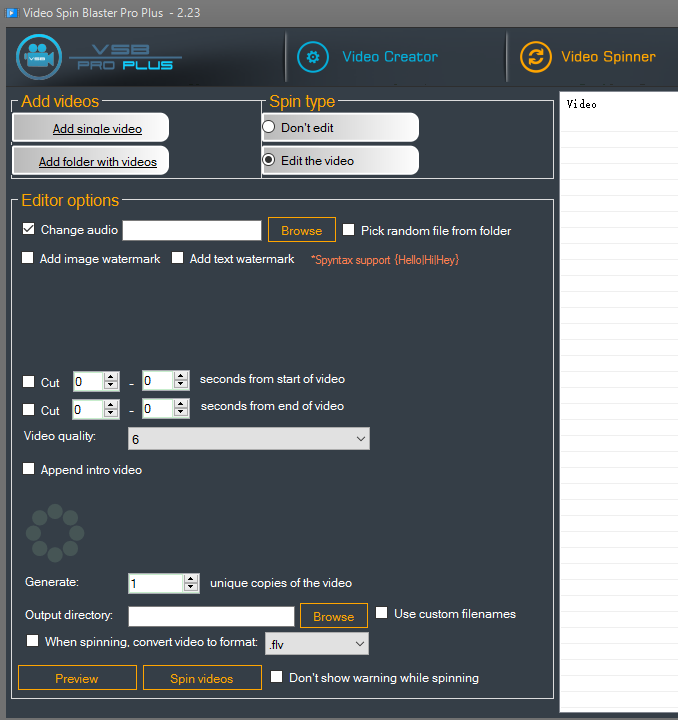Enable Don't show warning while spinning
678x720 pixels.
pyautogui.click(x=276, y=676)
